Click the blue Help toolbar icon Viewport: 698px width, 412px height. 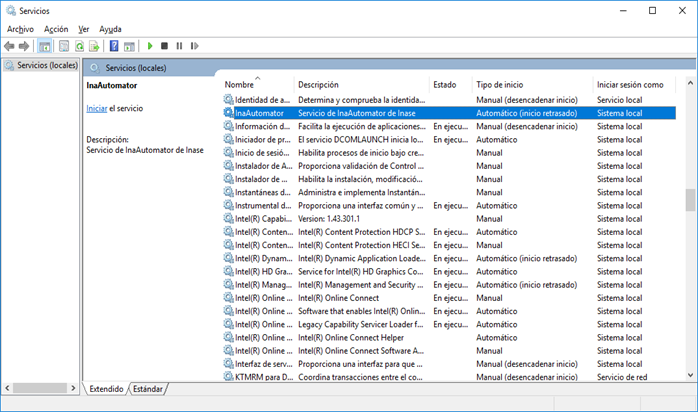(x=114, y=46)
